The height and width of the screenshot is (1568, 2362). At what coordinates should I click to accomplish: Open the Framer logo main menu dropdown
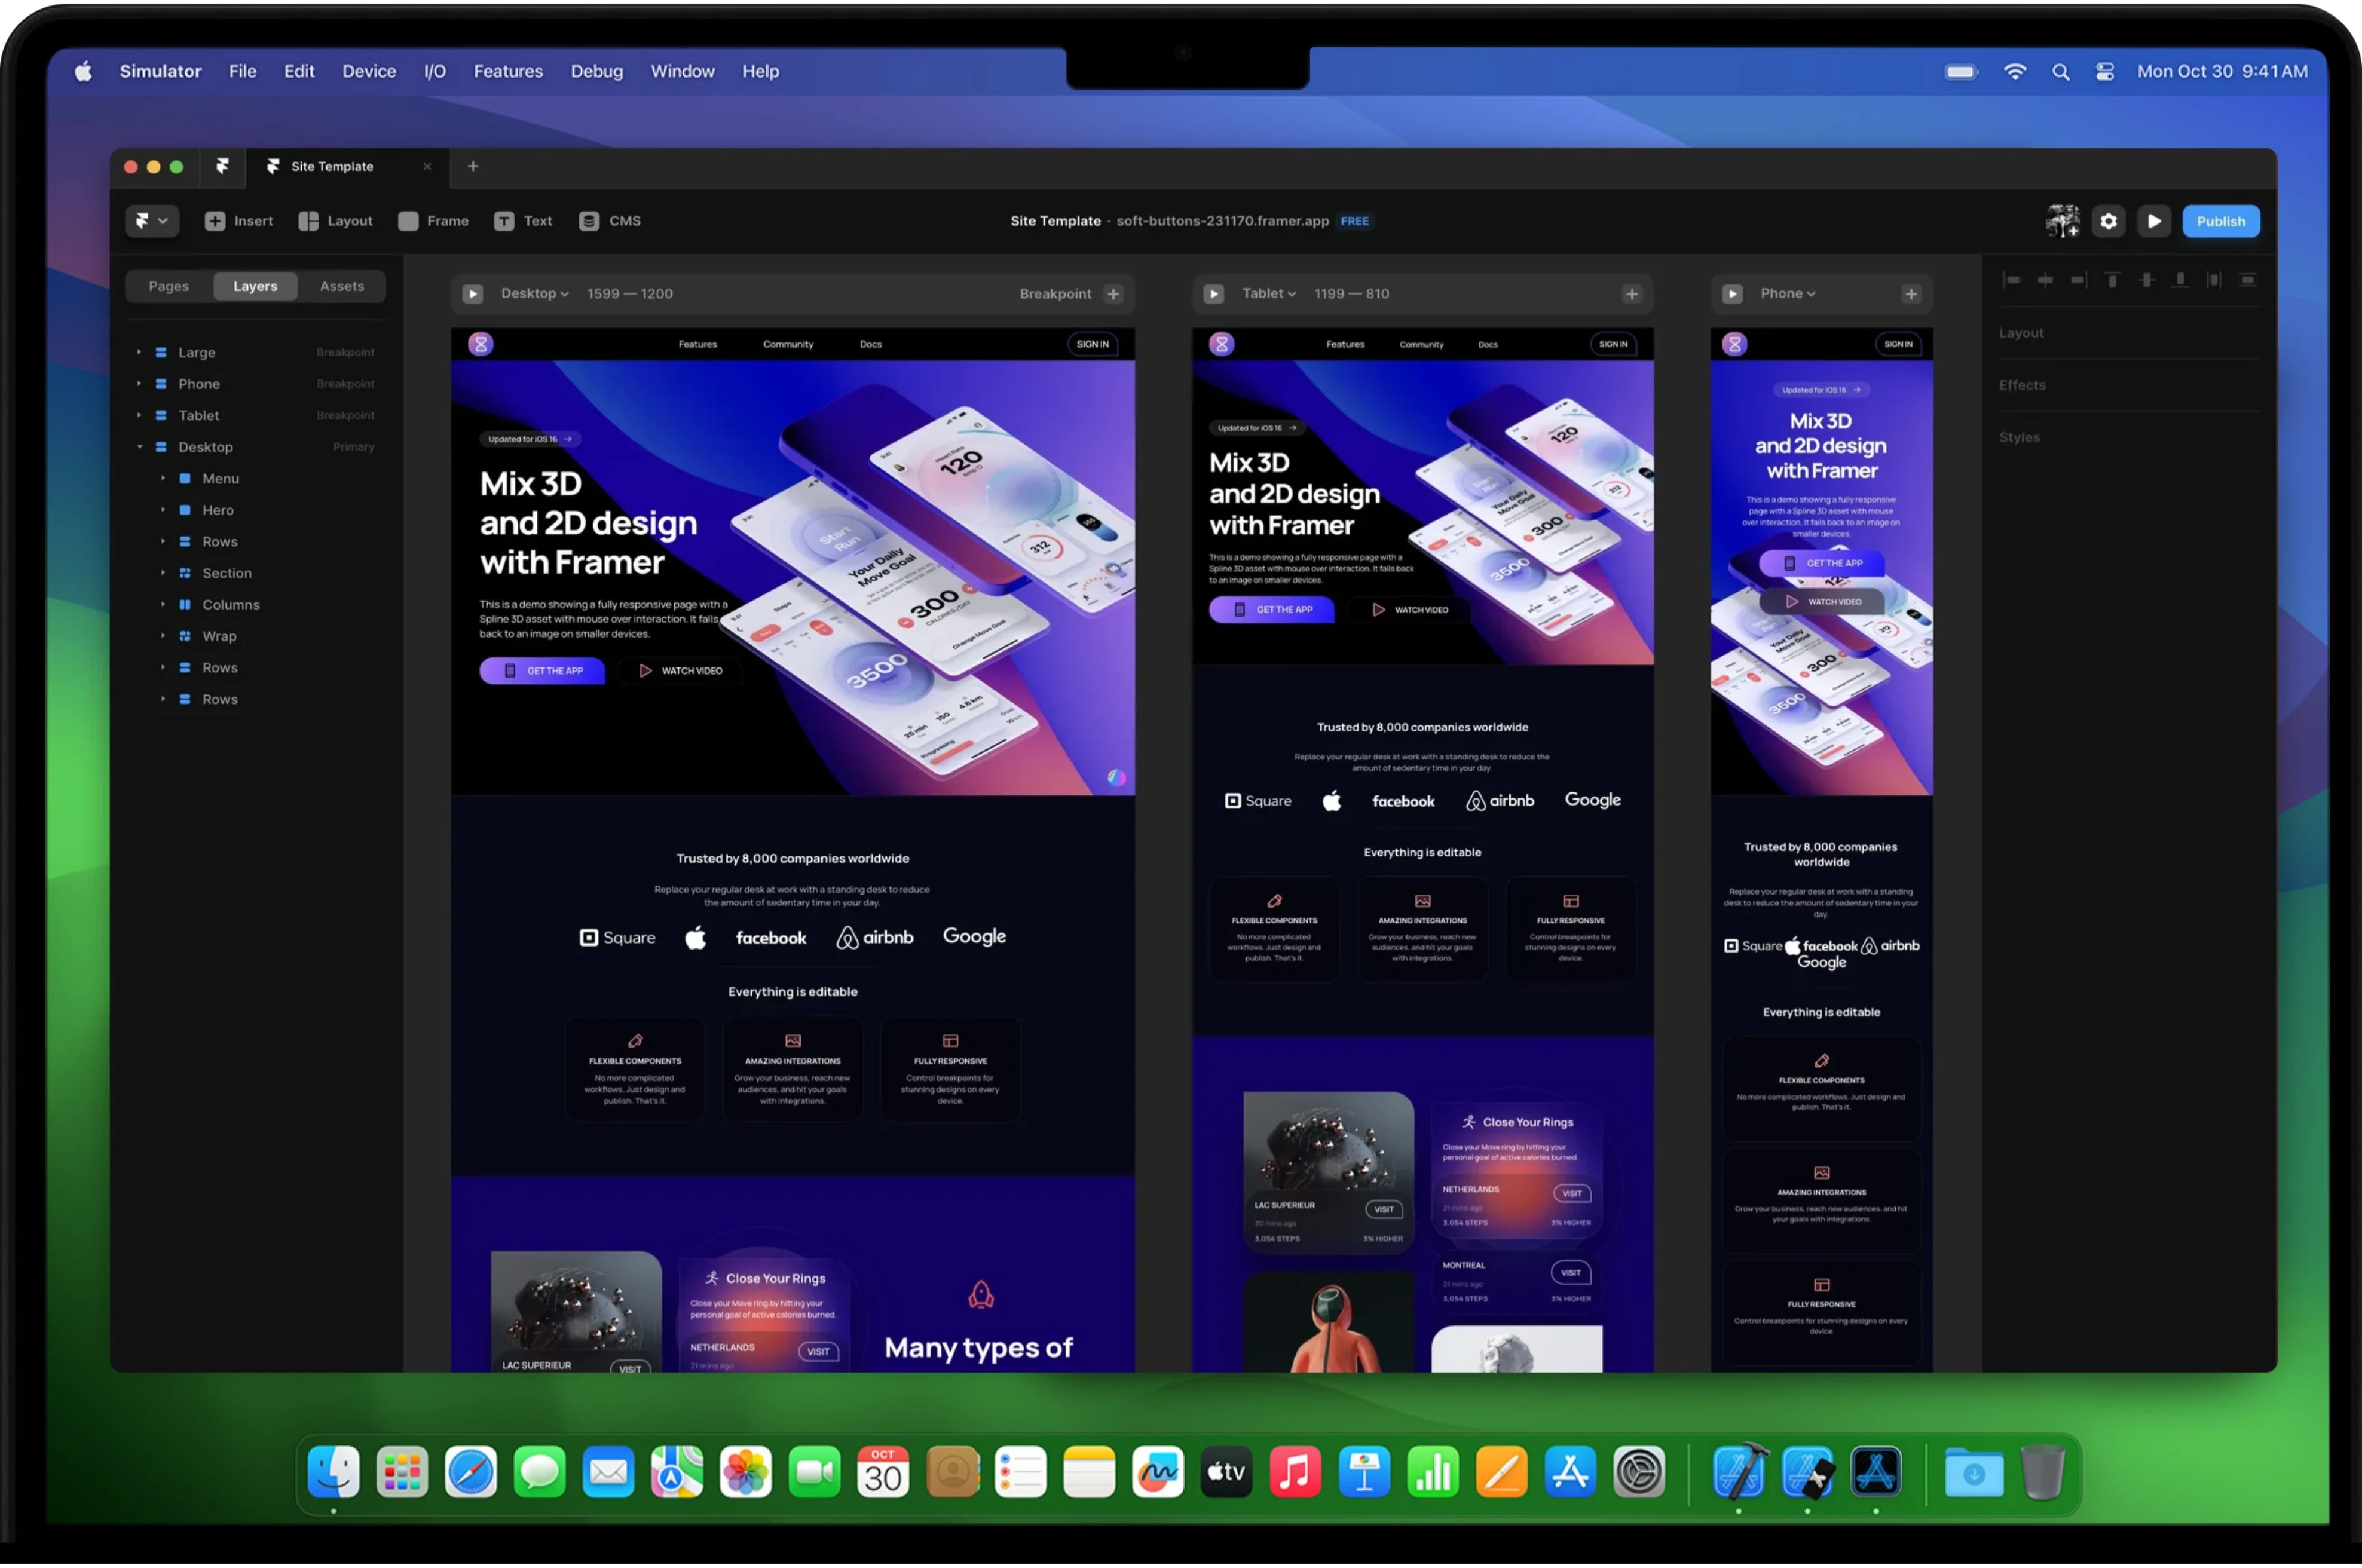coord(151,221)
